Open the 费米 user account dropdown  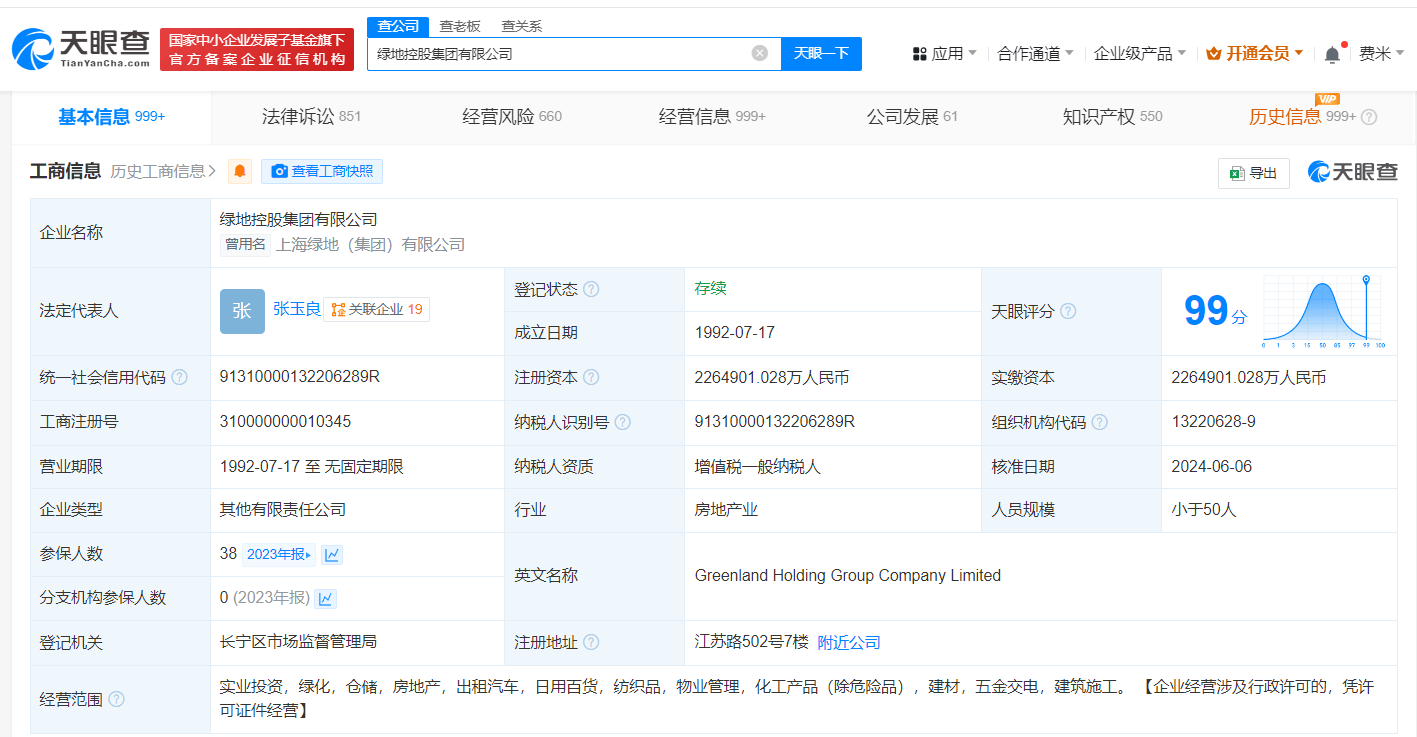click(1382, 53)
